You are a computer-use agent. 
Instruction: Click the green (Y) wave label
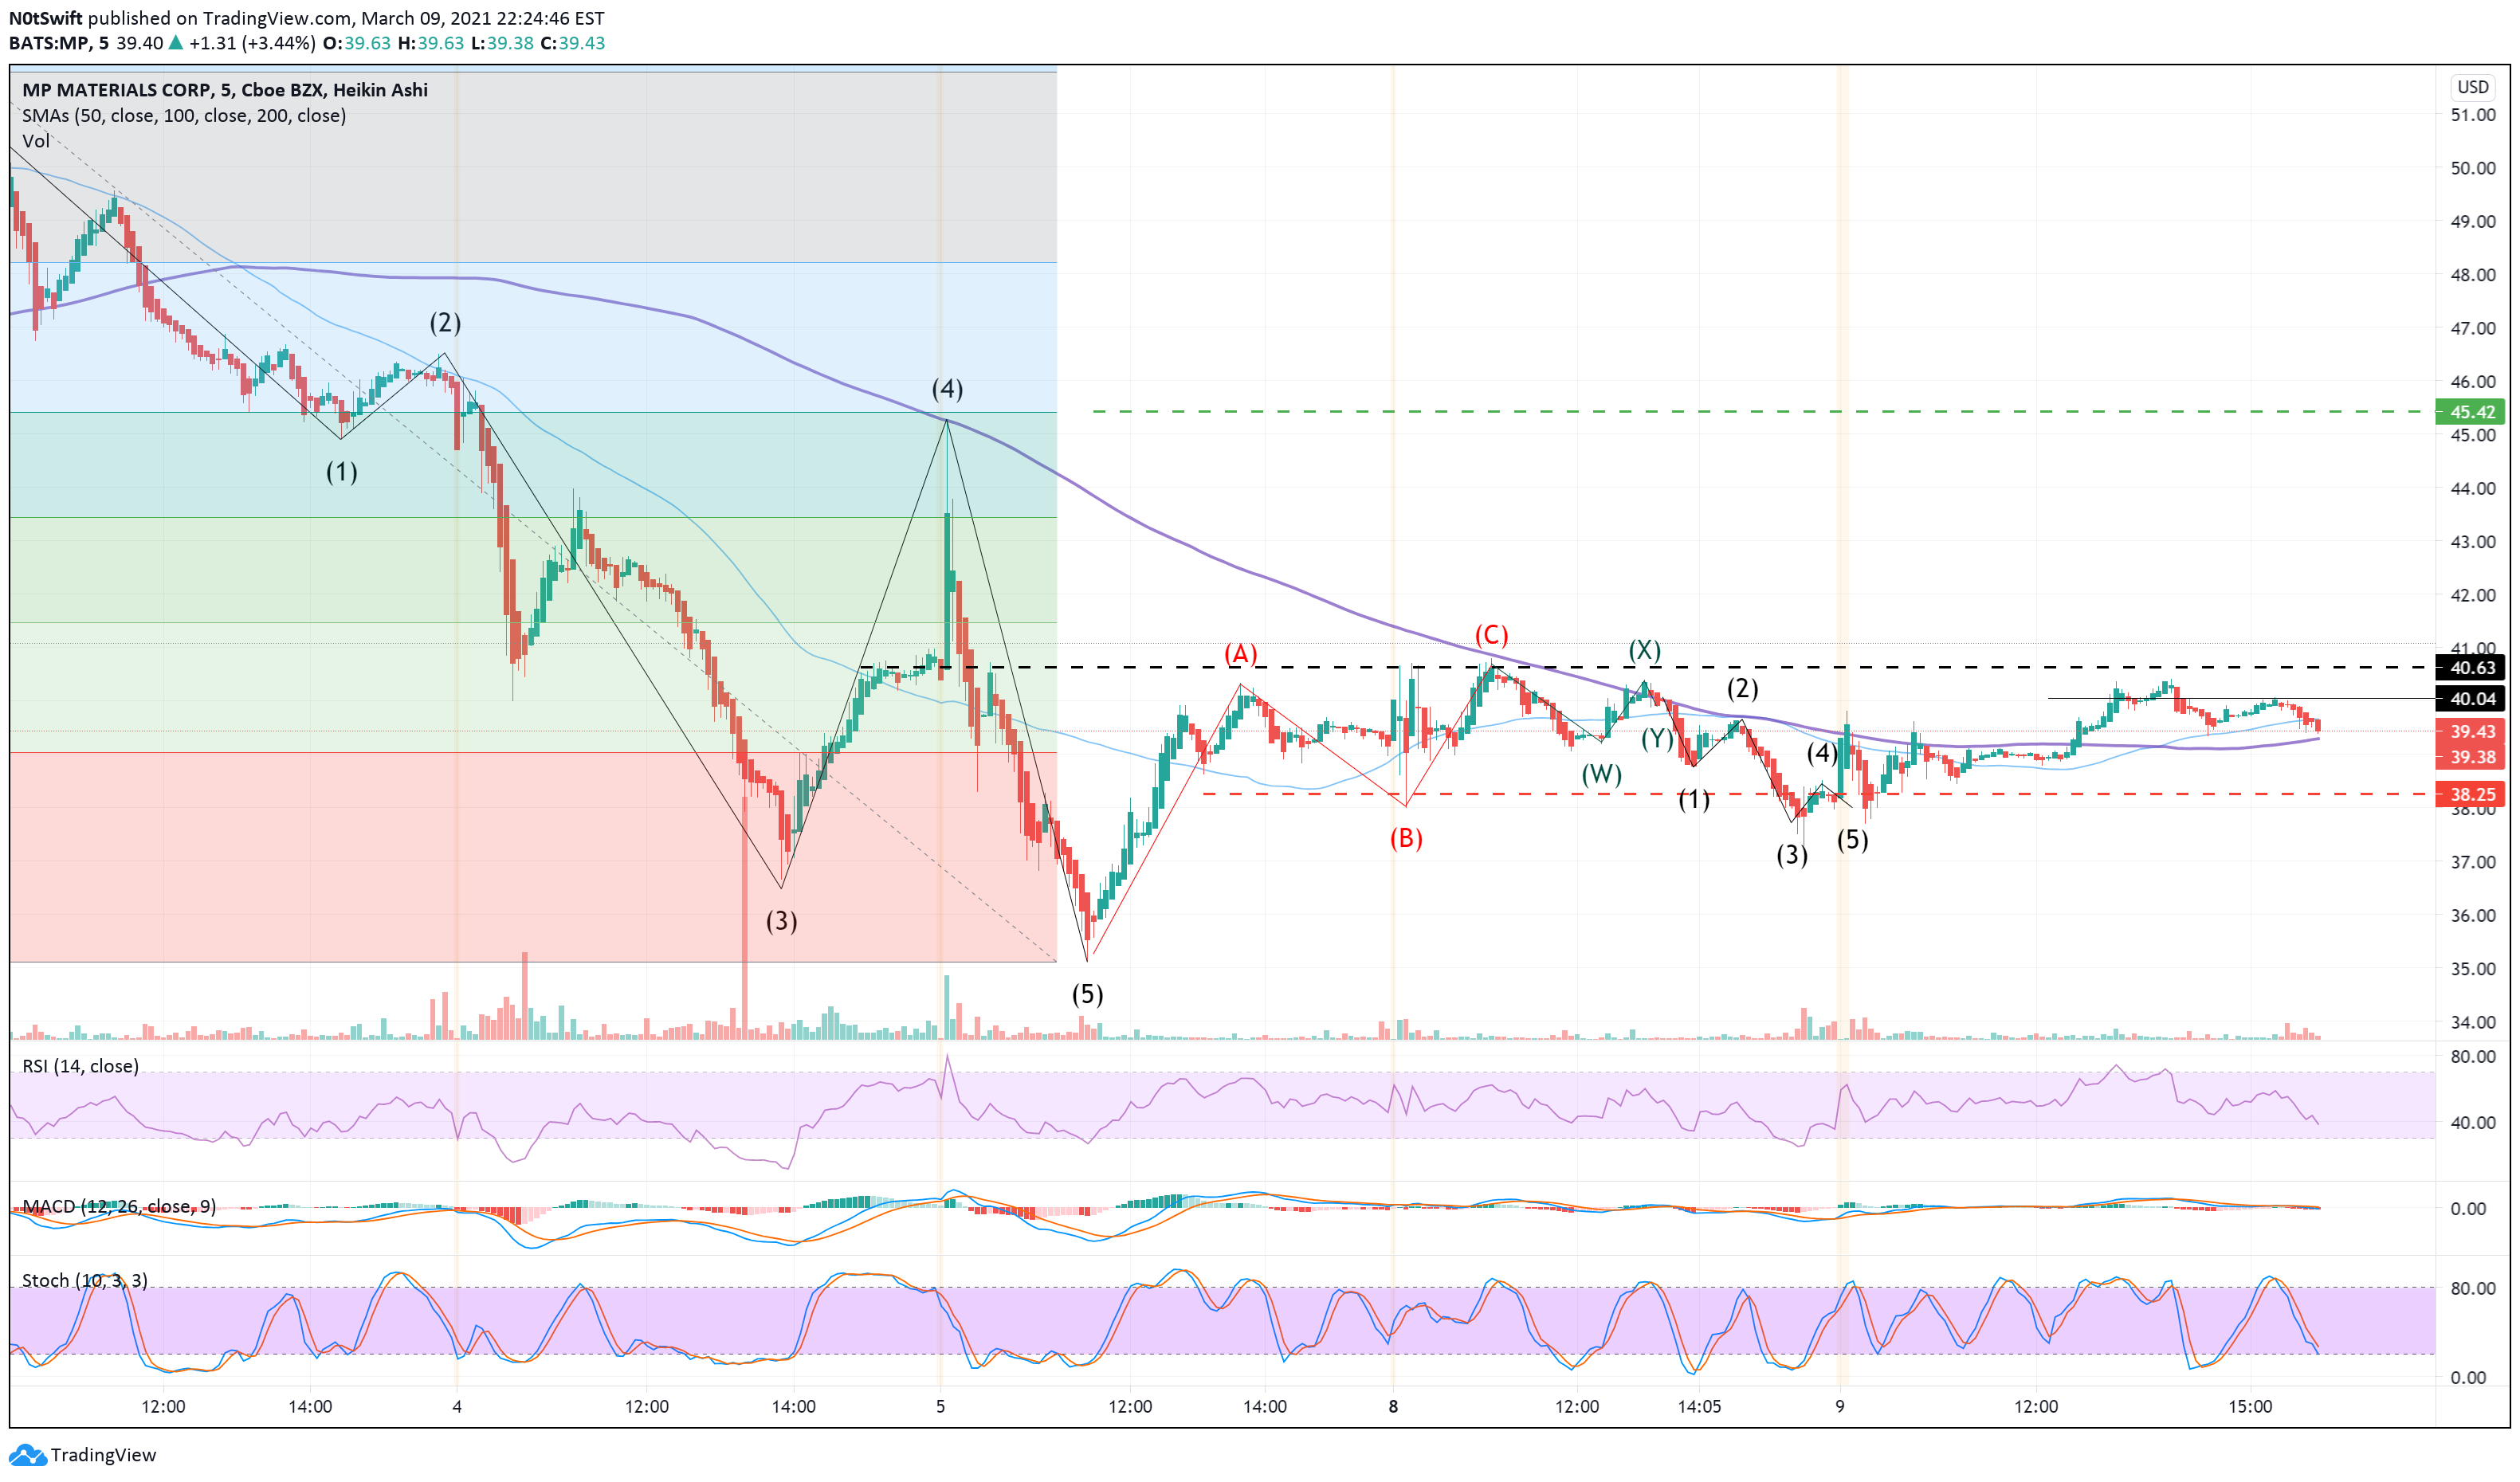(x=1657, y=739)
